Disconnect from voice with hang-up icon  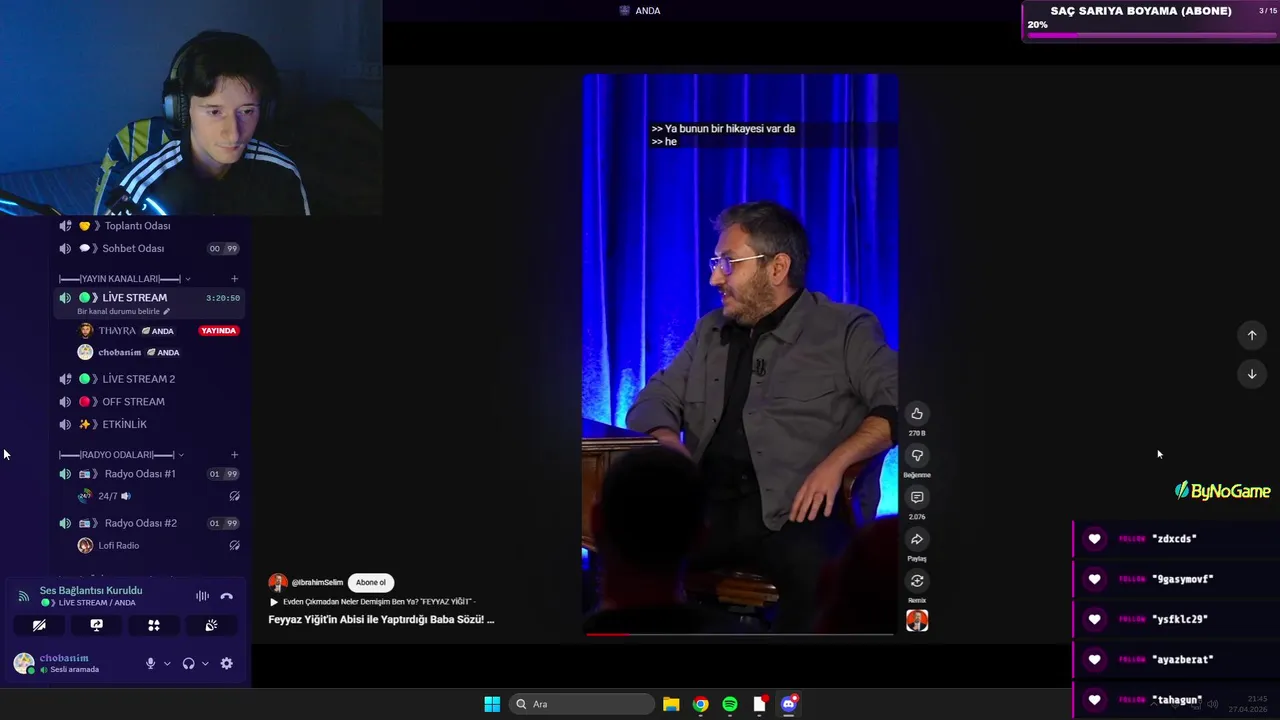click(x=227, y=596)
